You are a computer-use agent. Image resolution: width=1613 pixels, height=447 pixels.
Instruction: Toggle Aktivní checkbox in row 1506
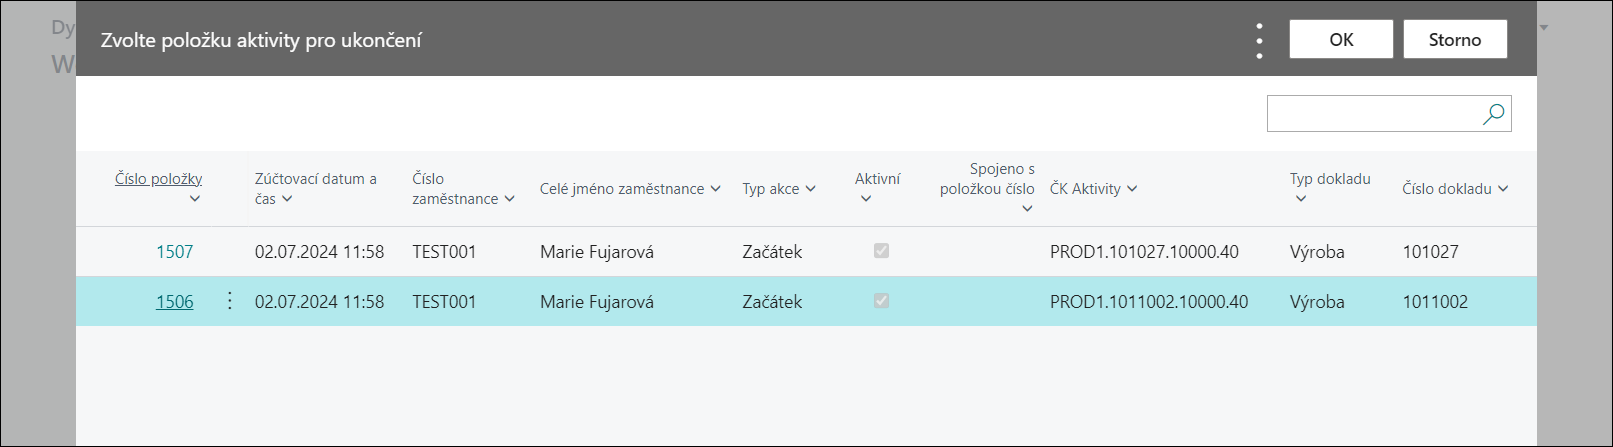click(881, 301)
